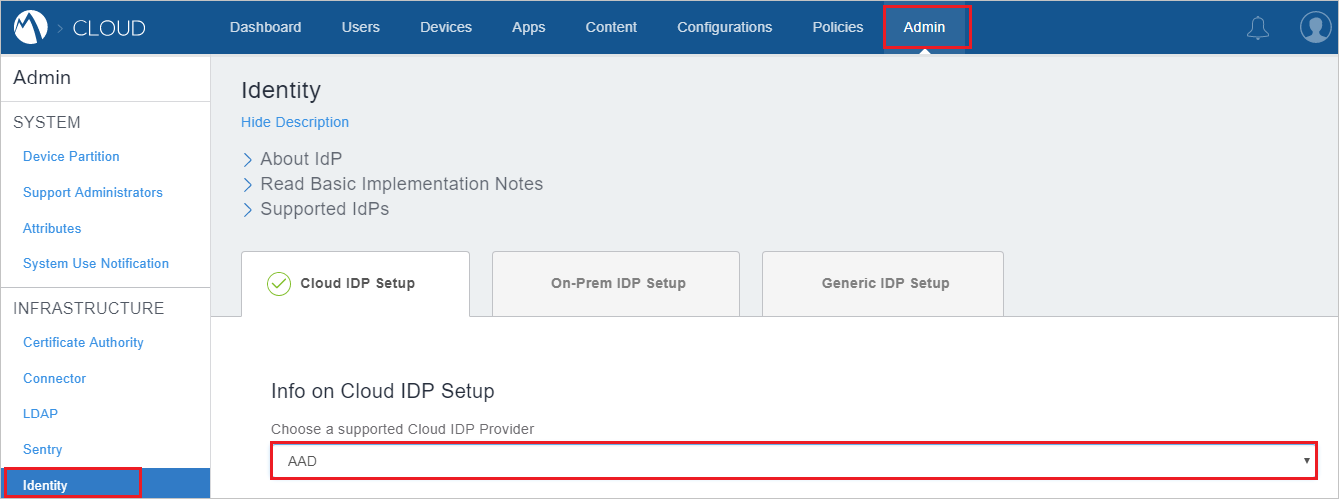Screen dimensions: 1339x499
Task: Open Device Partition in sidebar
Action: [71, 156]
